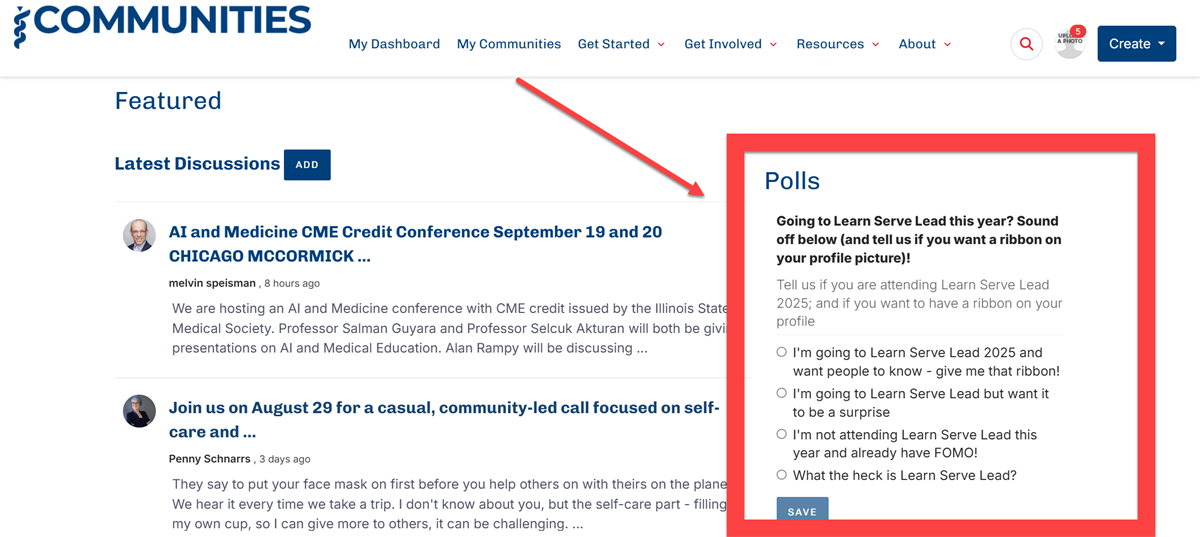Expand the Get Started dropdown menu
Viewport: 1200px width, 537px height.
[x=621, y=44]
